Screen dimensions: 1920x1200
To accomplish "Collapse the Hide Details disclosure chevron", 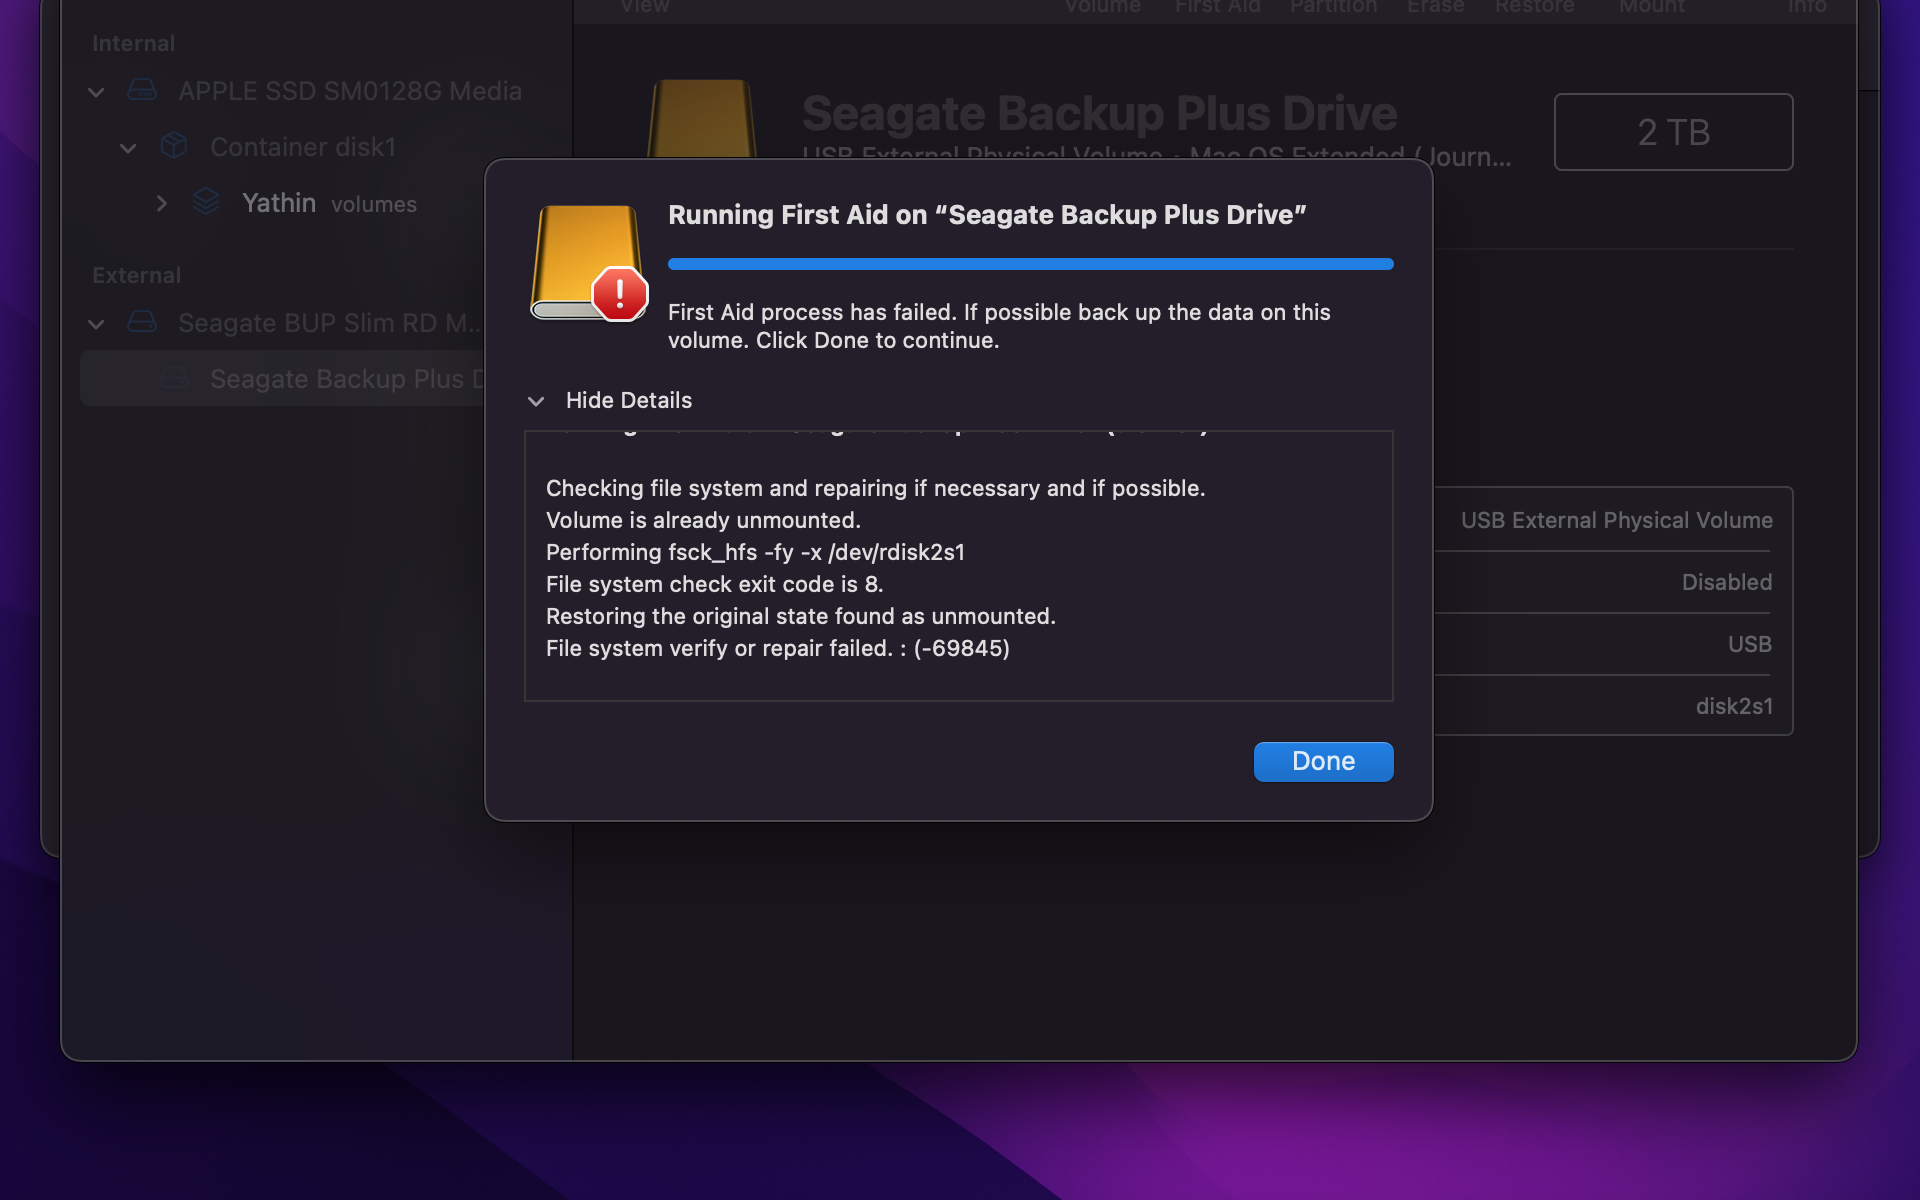I will pyautogui.click(x=536, y=401).
